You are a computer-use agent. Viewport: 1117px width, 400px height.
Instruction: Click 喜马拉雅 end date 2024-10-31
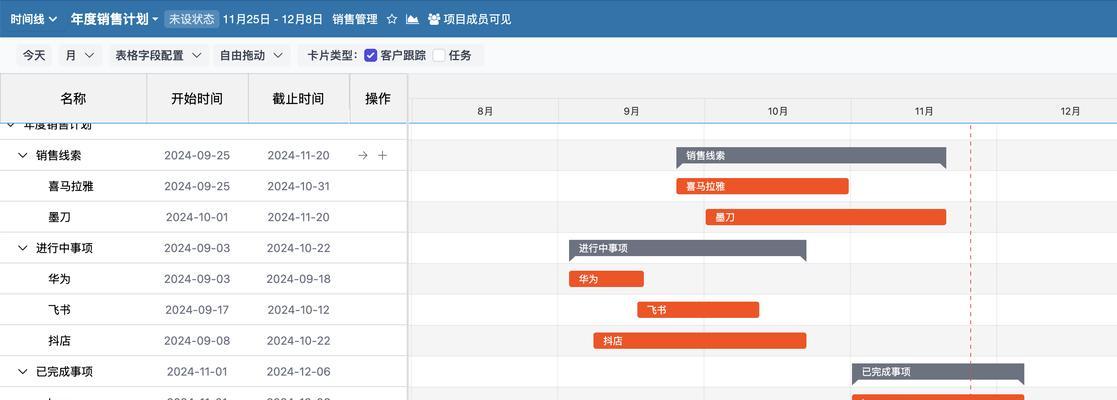point(298,186)
